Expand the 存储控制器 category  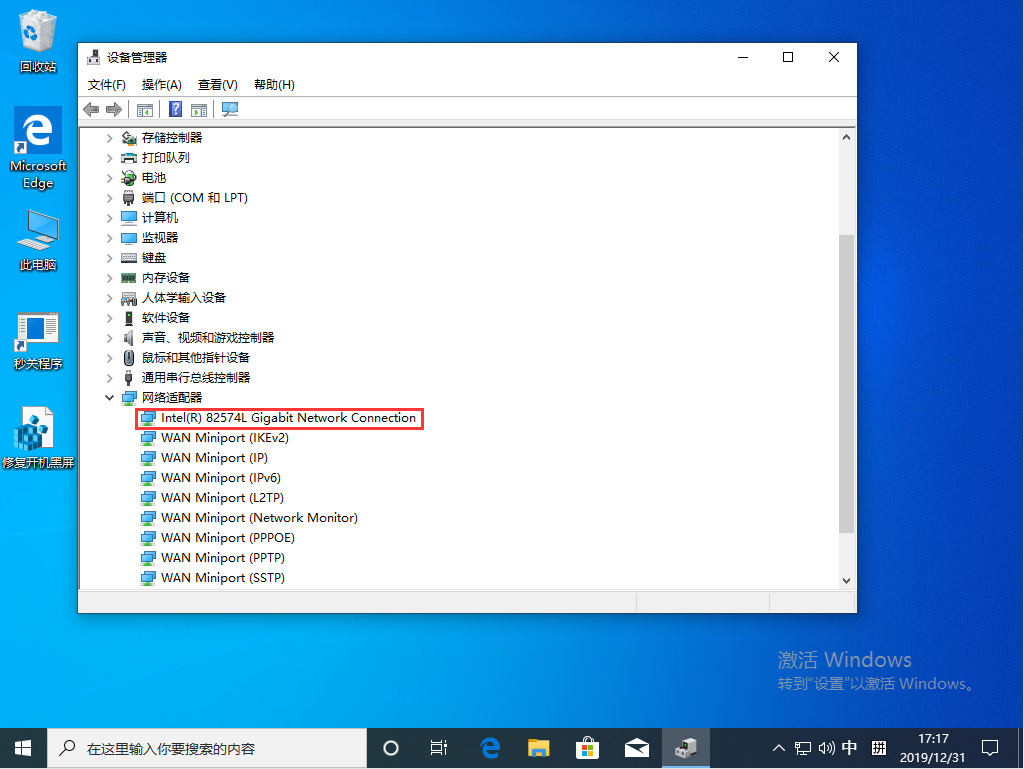[x=110, y=137]
